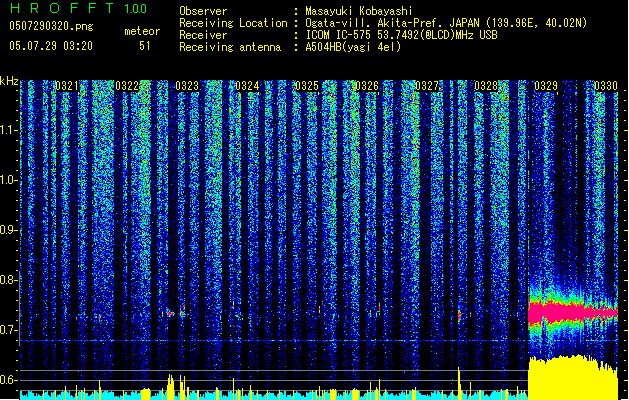Click the 0.6 kHz axis tick label
This screenshot has width=629, height=400.
tap(9, 380)
